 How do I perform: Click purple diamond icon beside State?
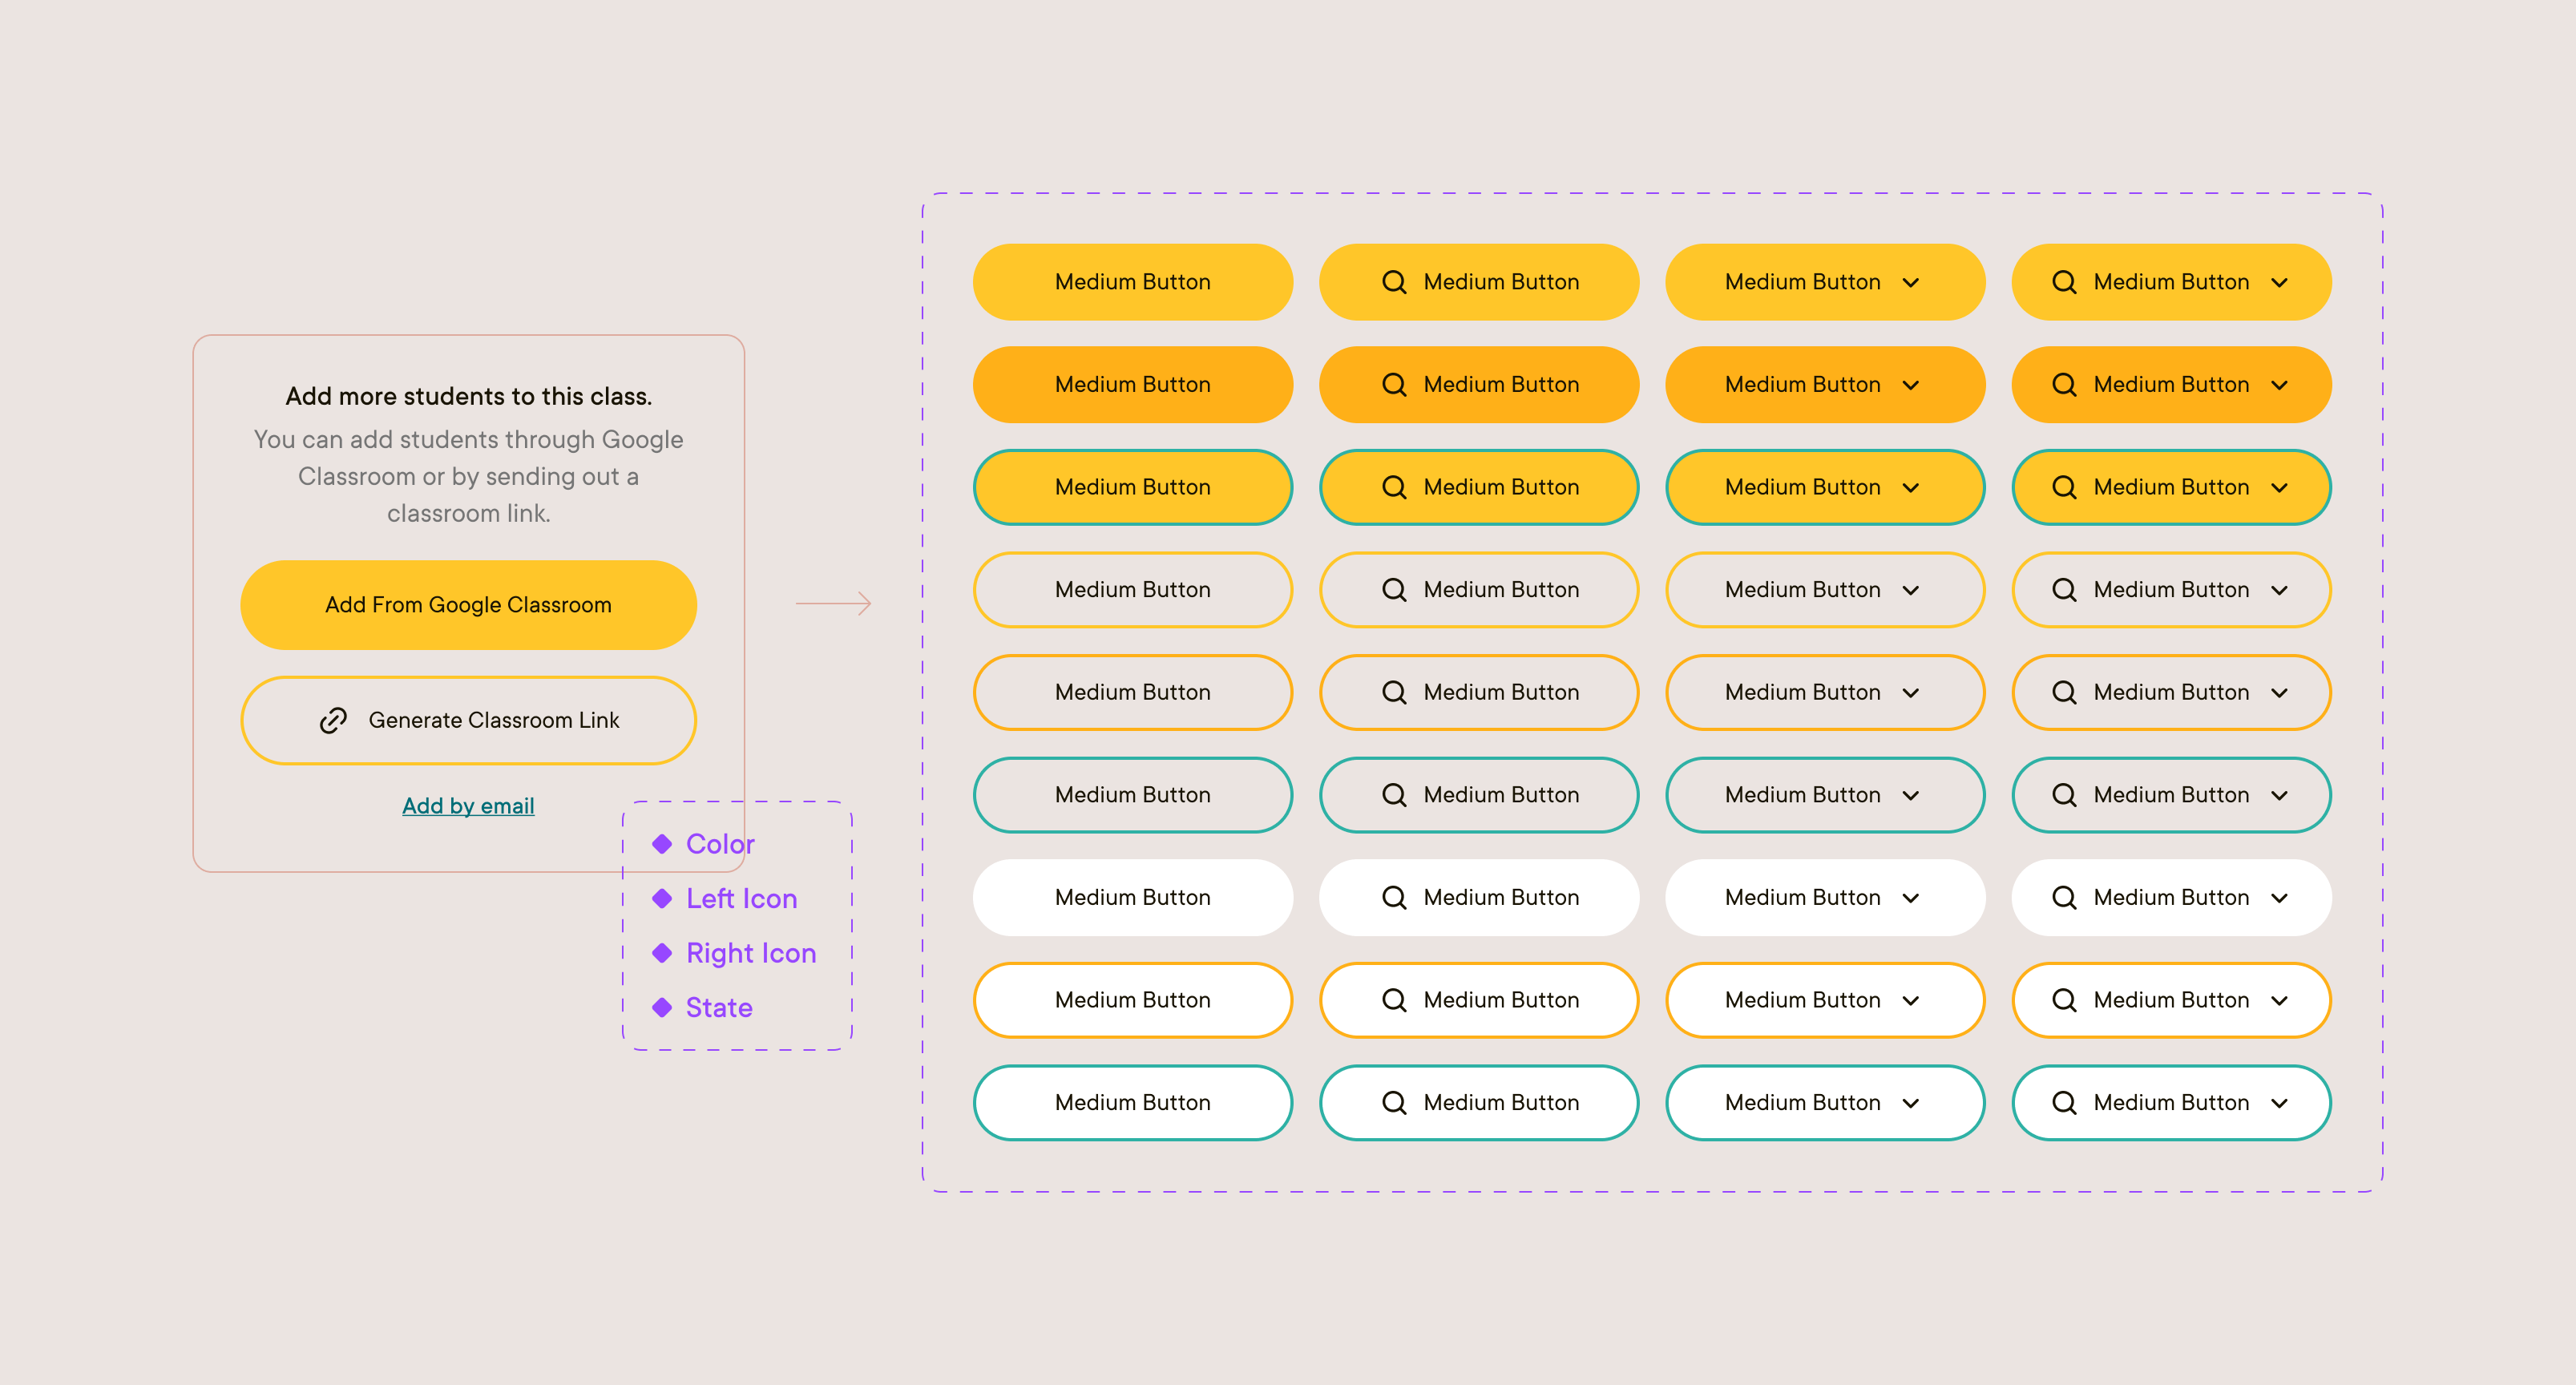[x=662, y=1007]
